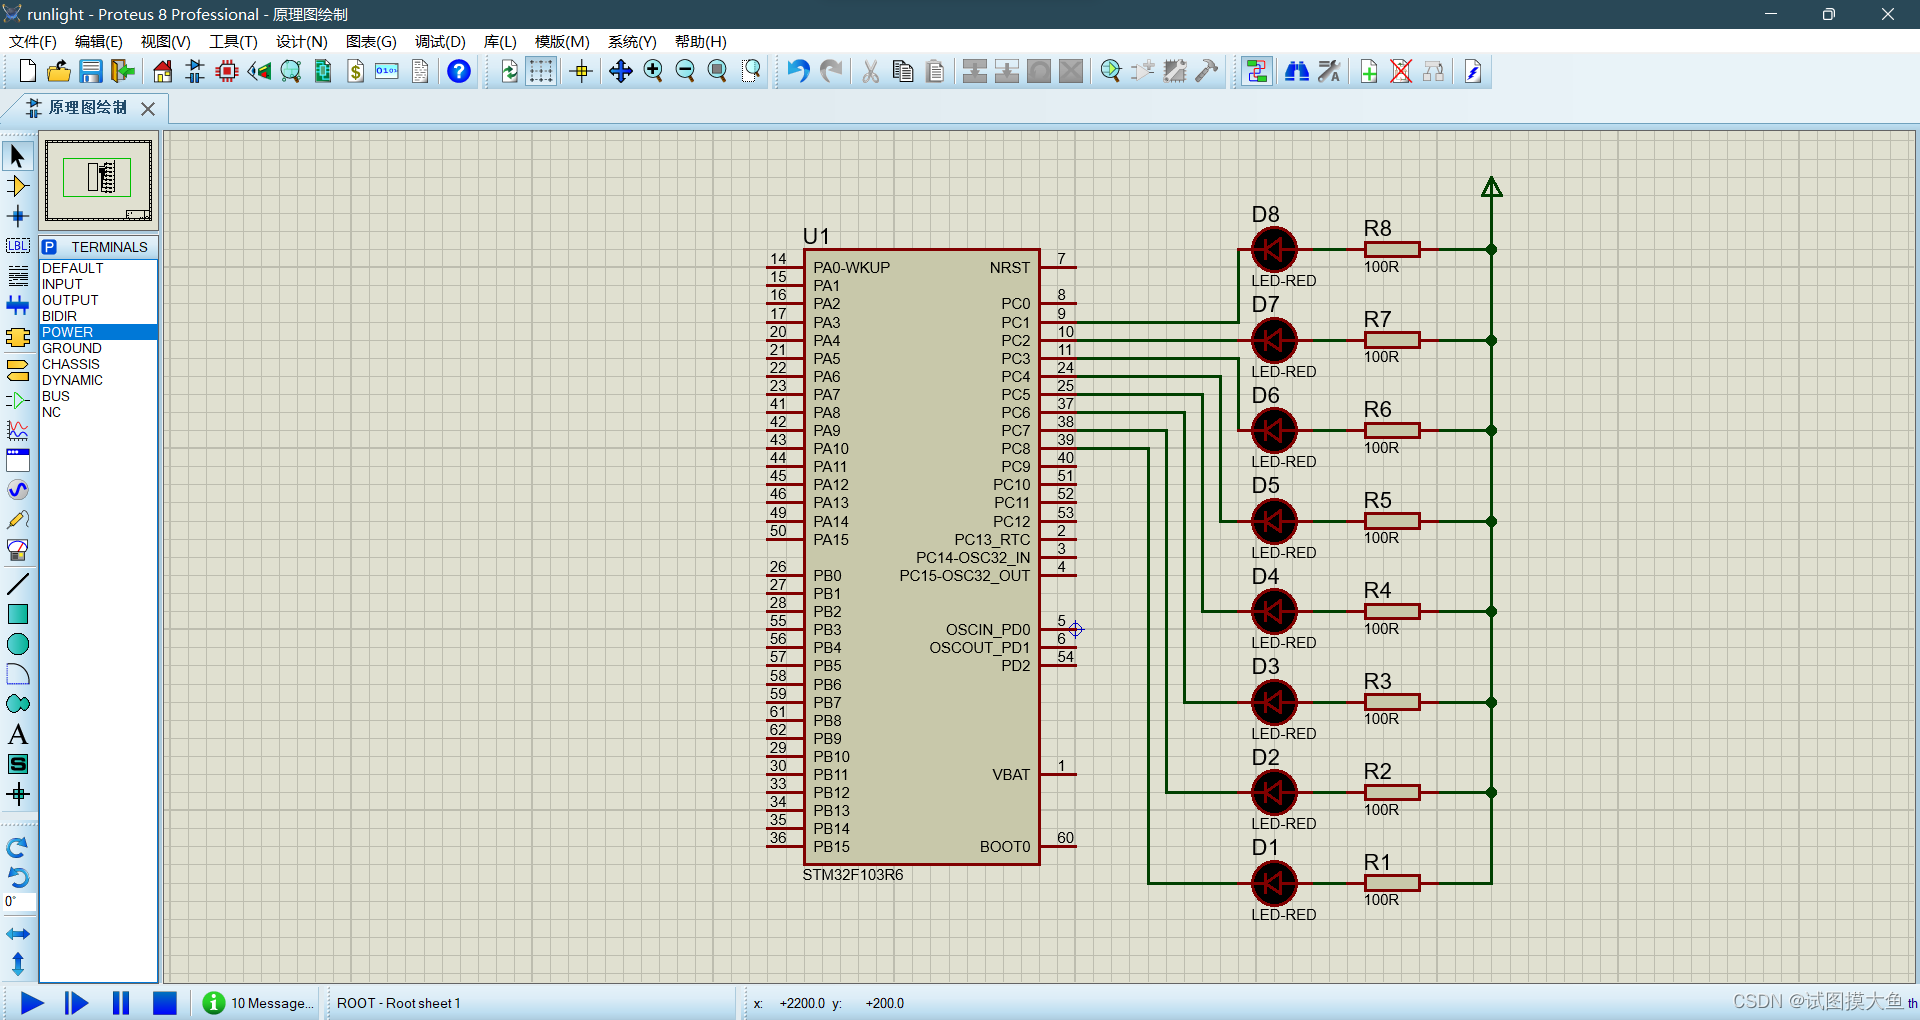This screenshot has height=1020, width=1920.
Task: View the 10 simulation messages
Action: 255,1003
